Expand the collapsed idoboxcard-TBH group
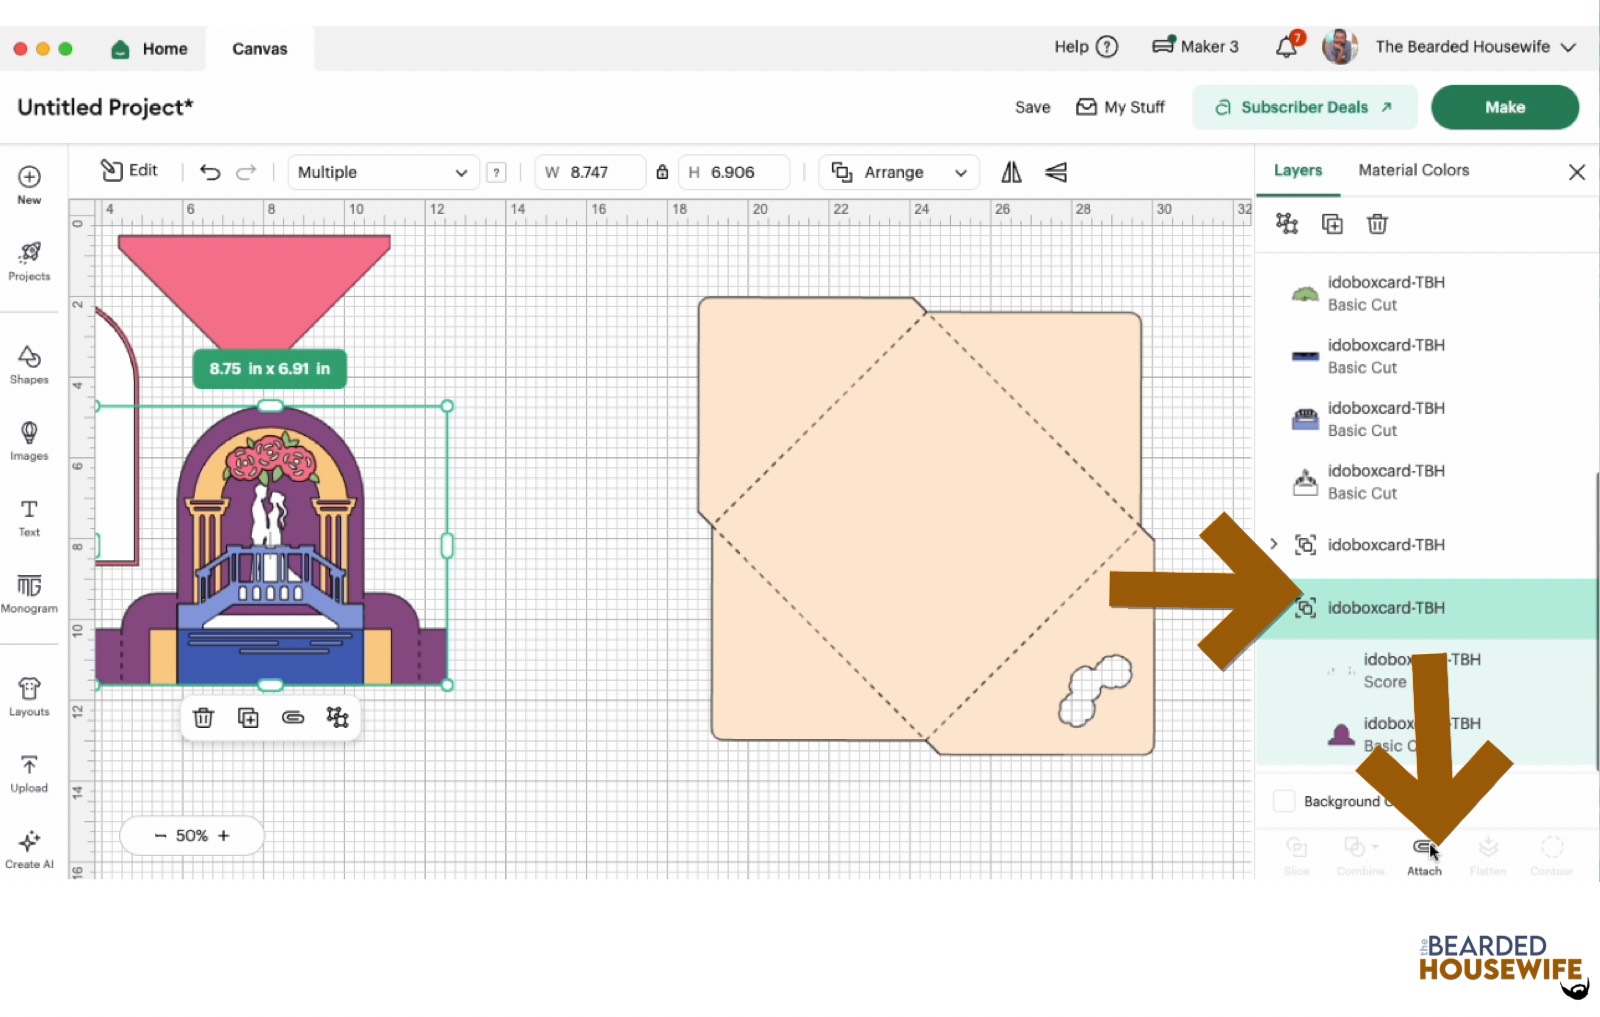Viewport: 1600px width, 1017px height. (x=1273, y=544)
